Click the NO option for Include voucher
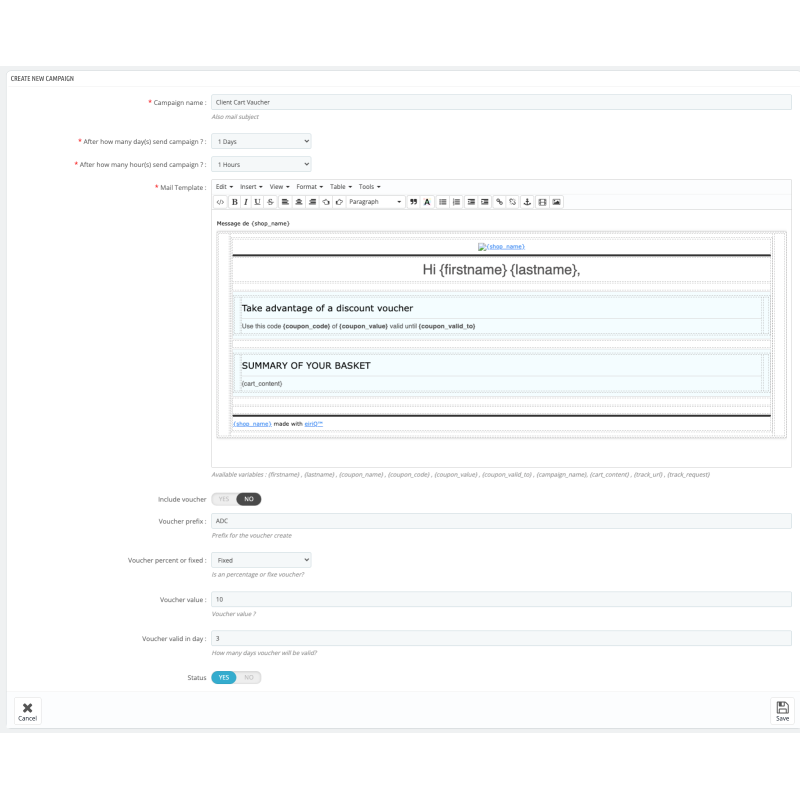Screen dimensions: 800x800 249,499
